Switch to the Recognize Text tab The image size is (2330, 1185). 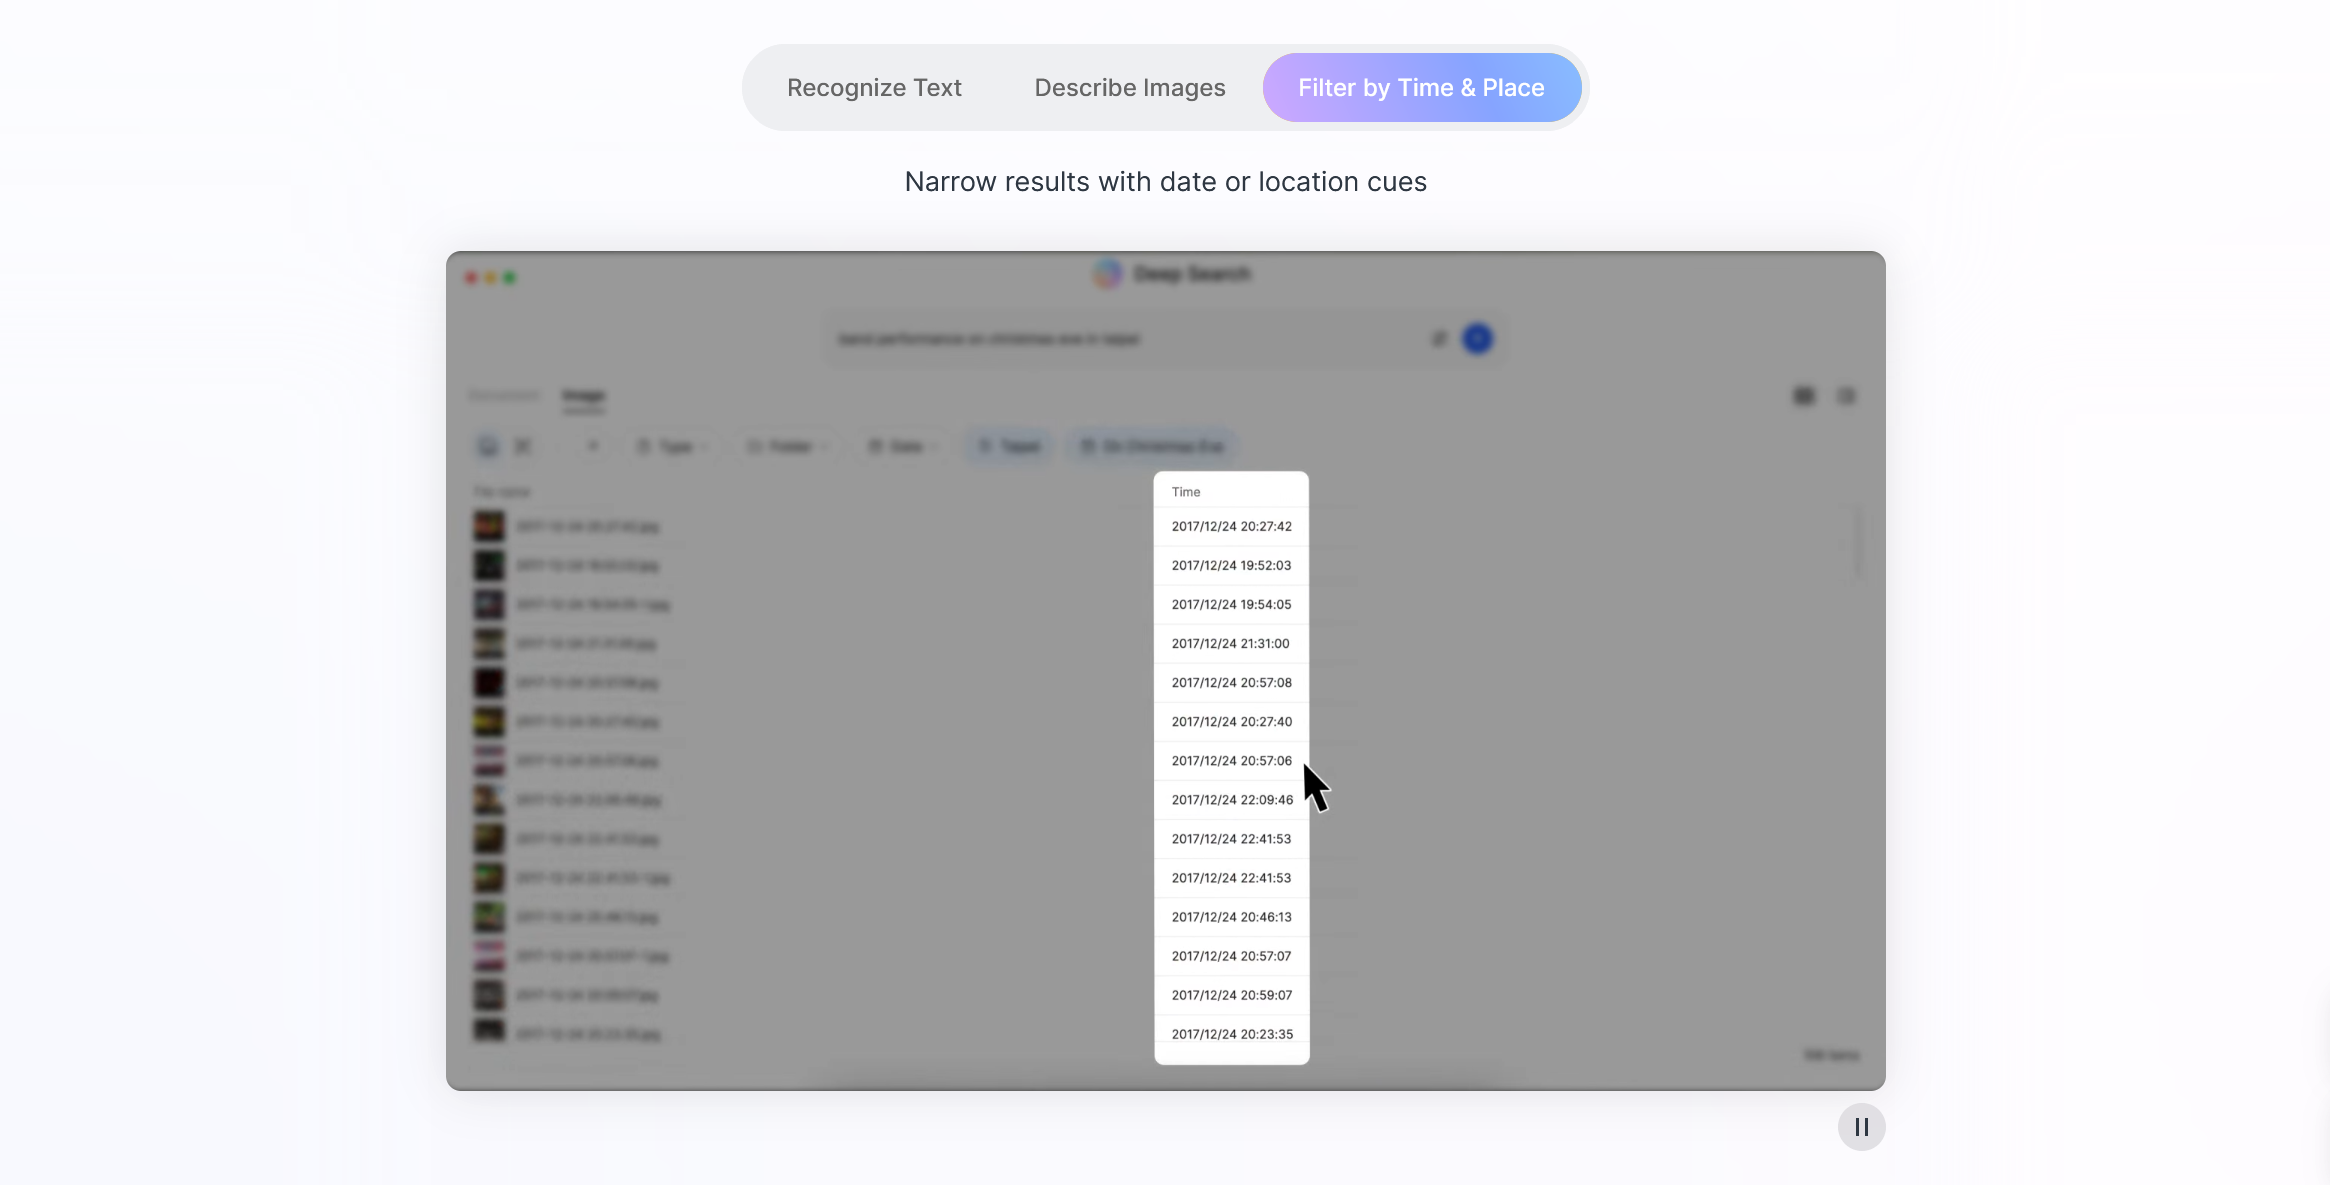[873, 88]
